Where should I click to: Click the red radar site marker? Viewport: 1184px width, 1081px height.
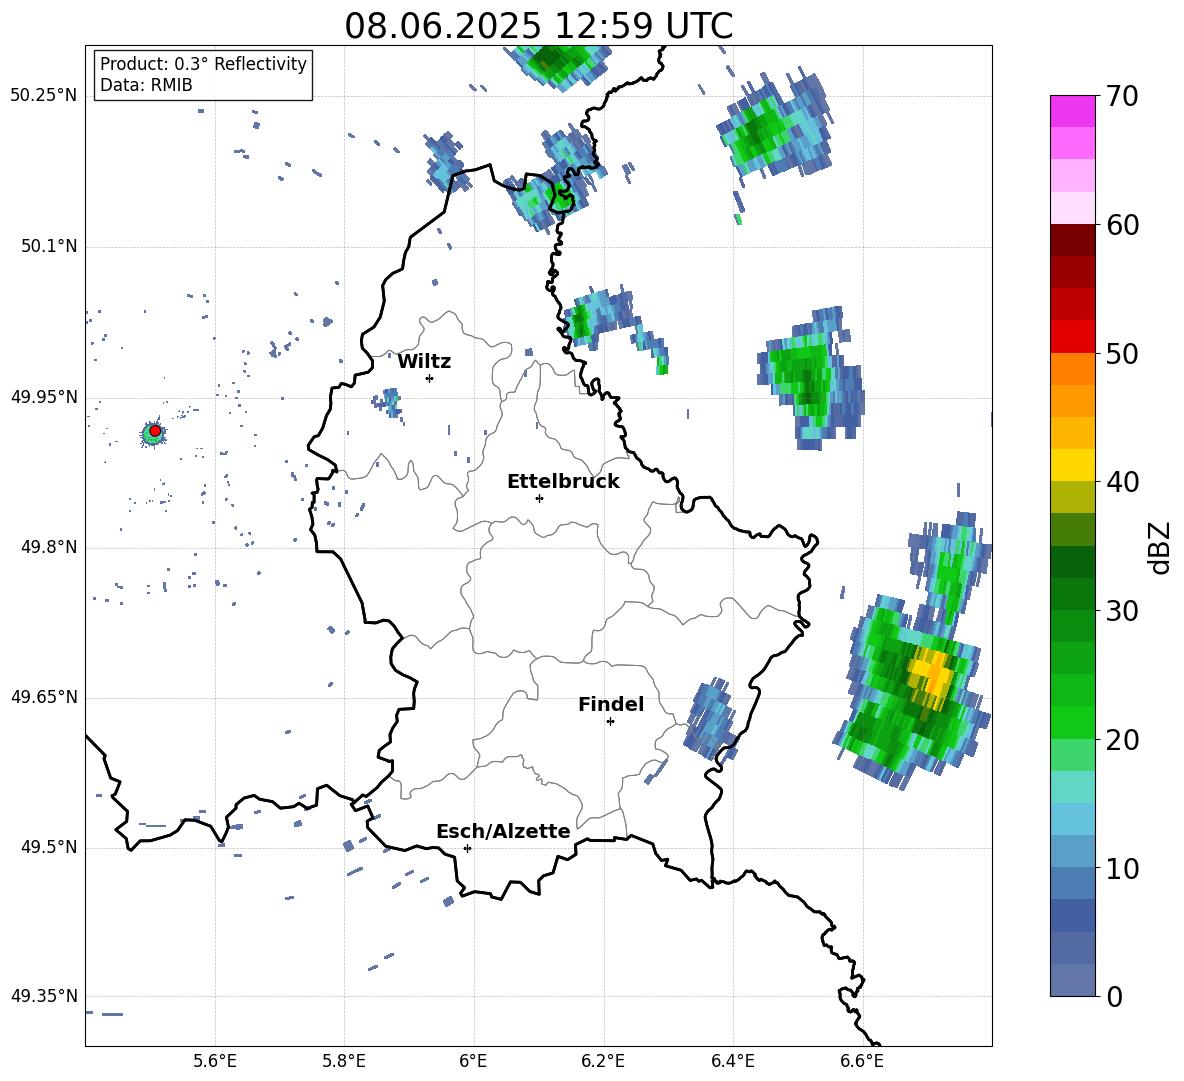[155, 430]
